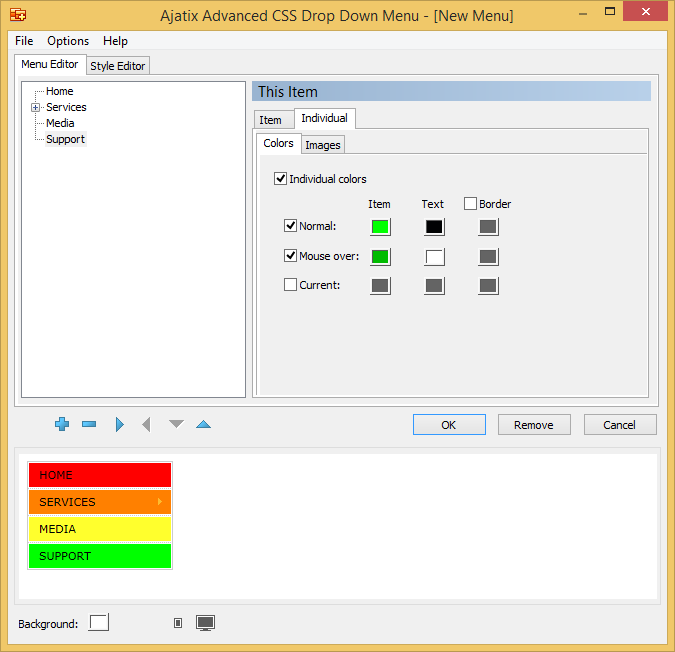Select the desktop monitor preview icon
This screenshot has width=675, height=652.
(205, 623)
